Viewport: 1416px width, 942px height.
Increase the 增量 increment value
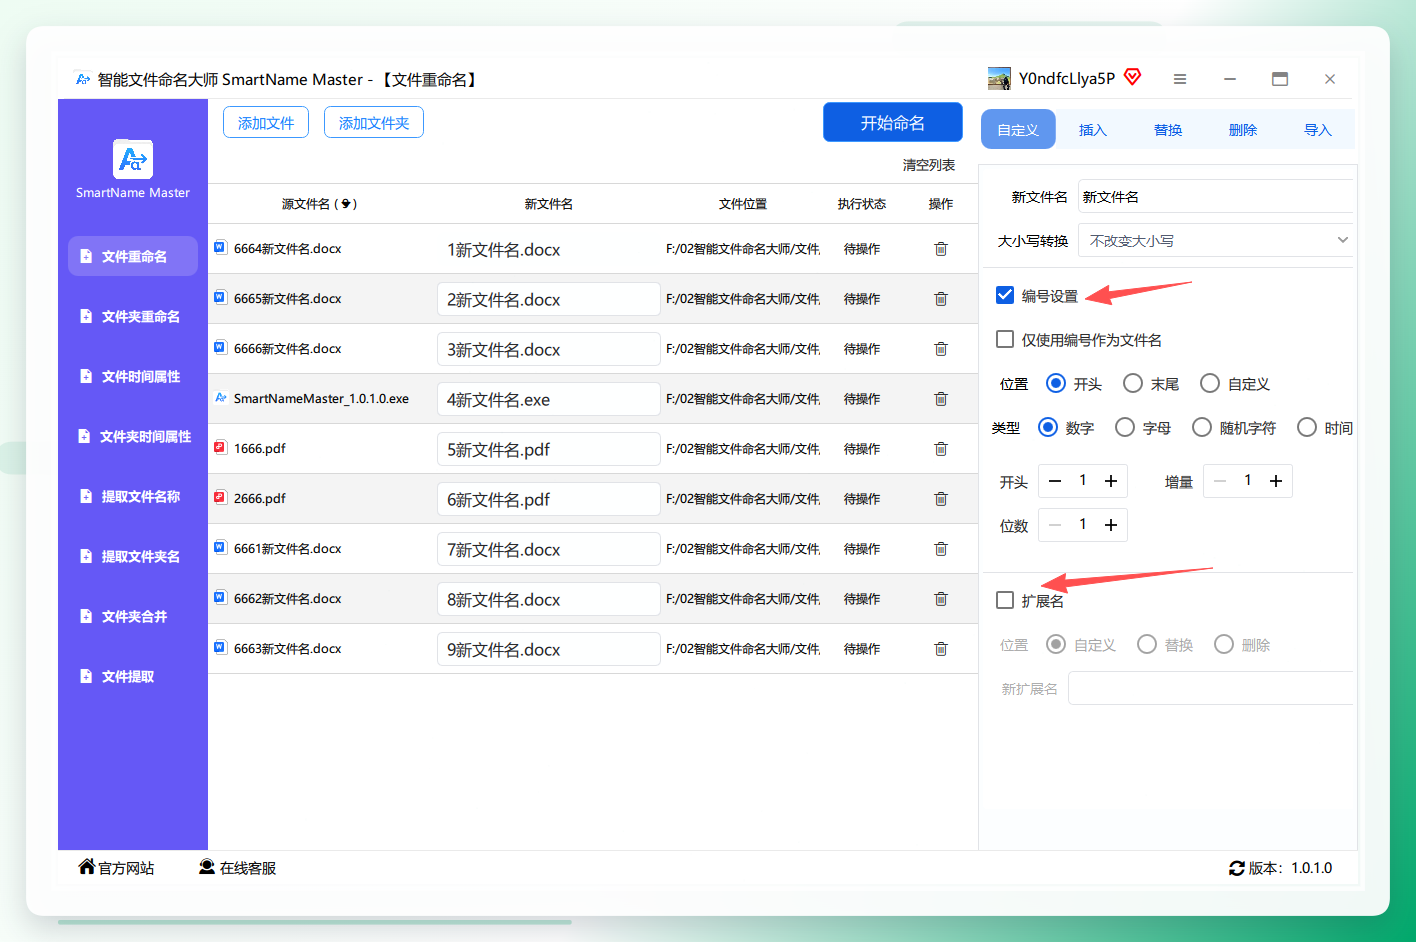[1276, 481]
